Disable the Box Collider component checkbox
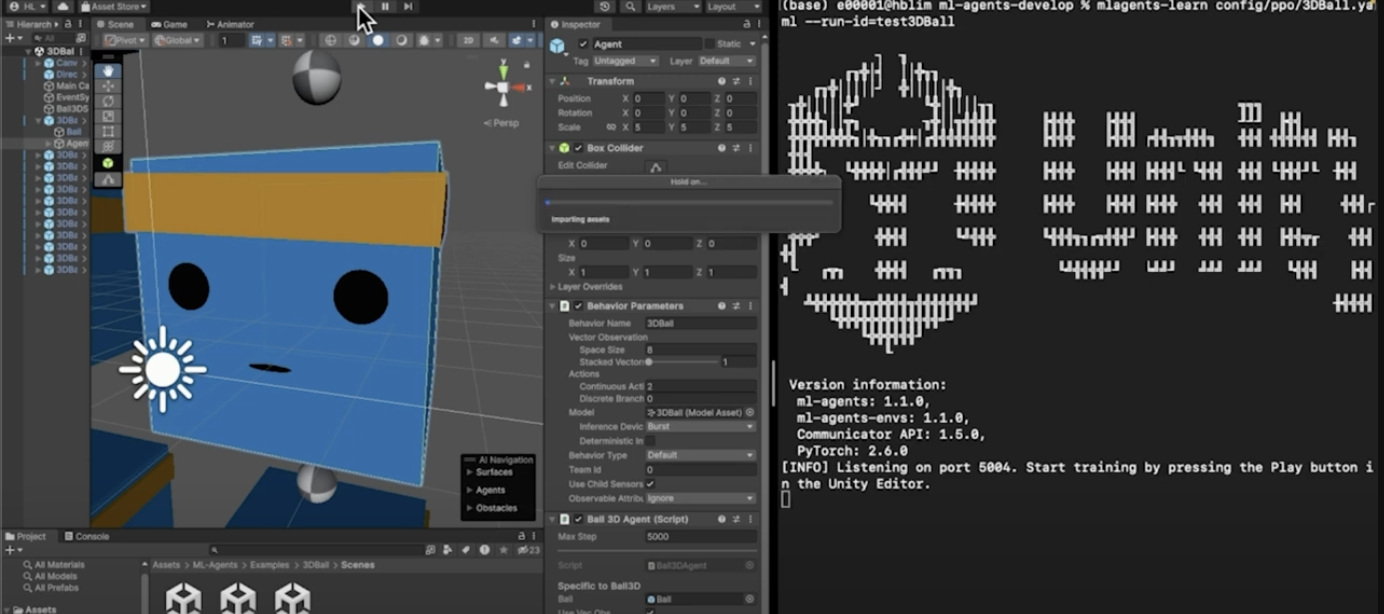The width and height of the screenshot is (1384, 614). (x=578, y=148)
